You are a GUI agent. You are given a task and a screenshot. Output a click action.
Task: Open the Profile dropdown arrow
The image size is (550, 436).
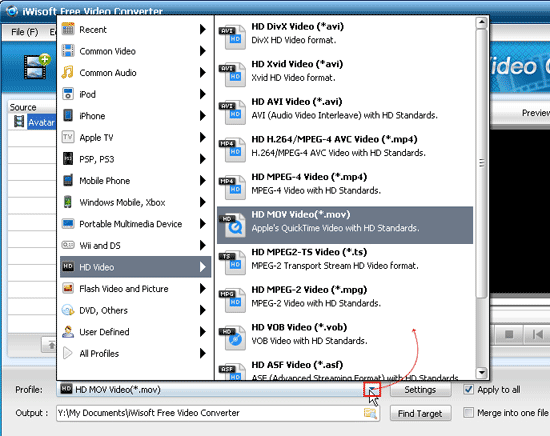tap(372, 389)
